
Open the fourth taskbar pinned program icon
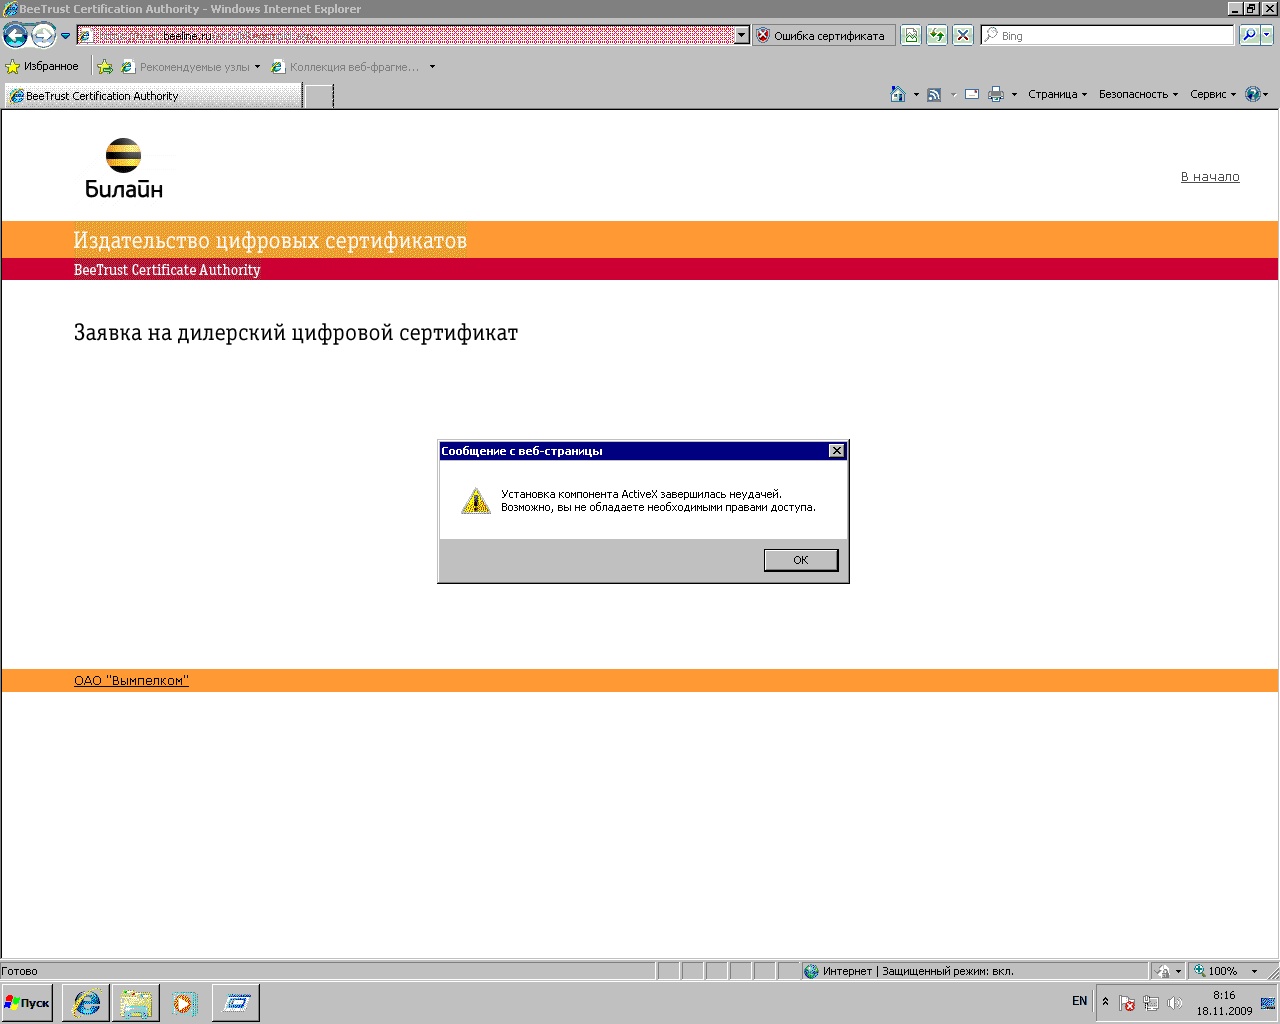[236, 1003]
